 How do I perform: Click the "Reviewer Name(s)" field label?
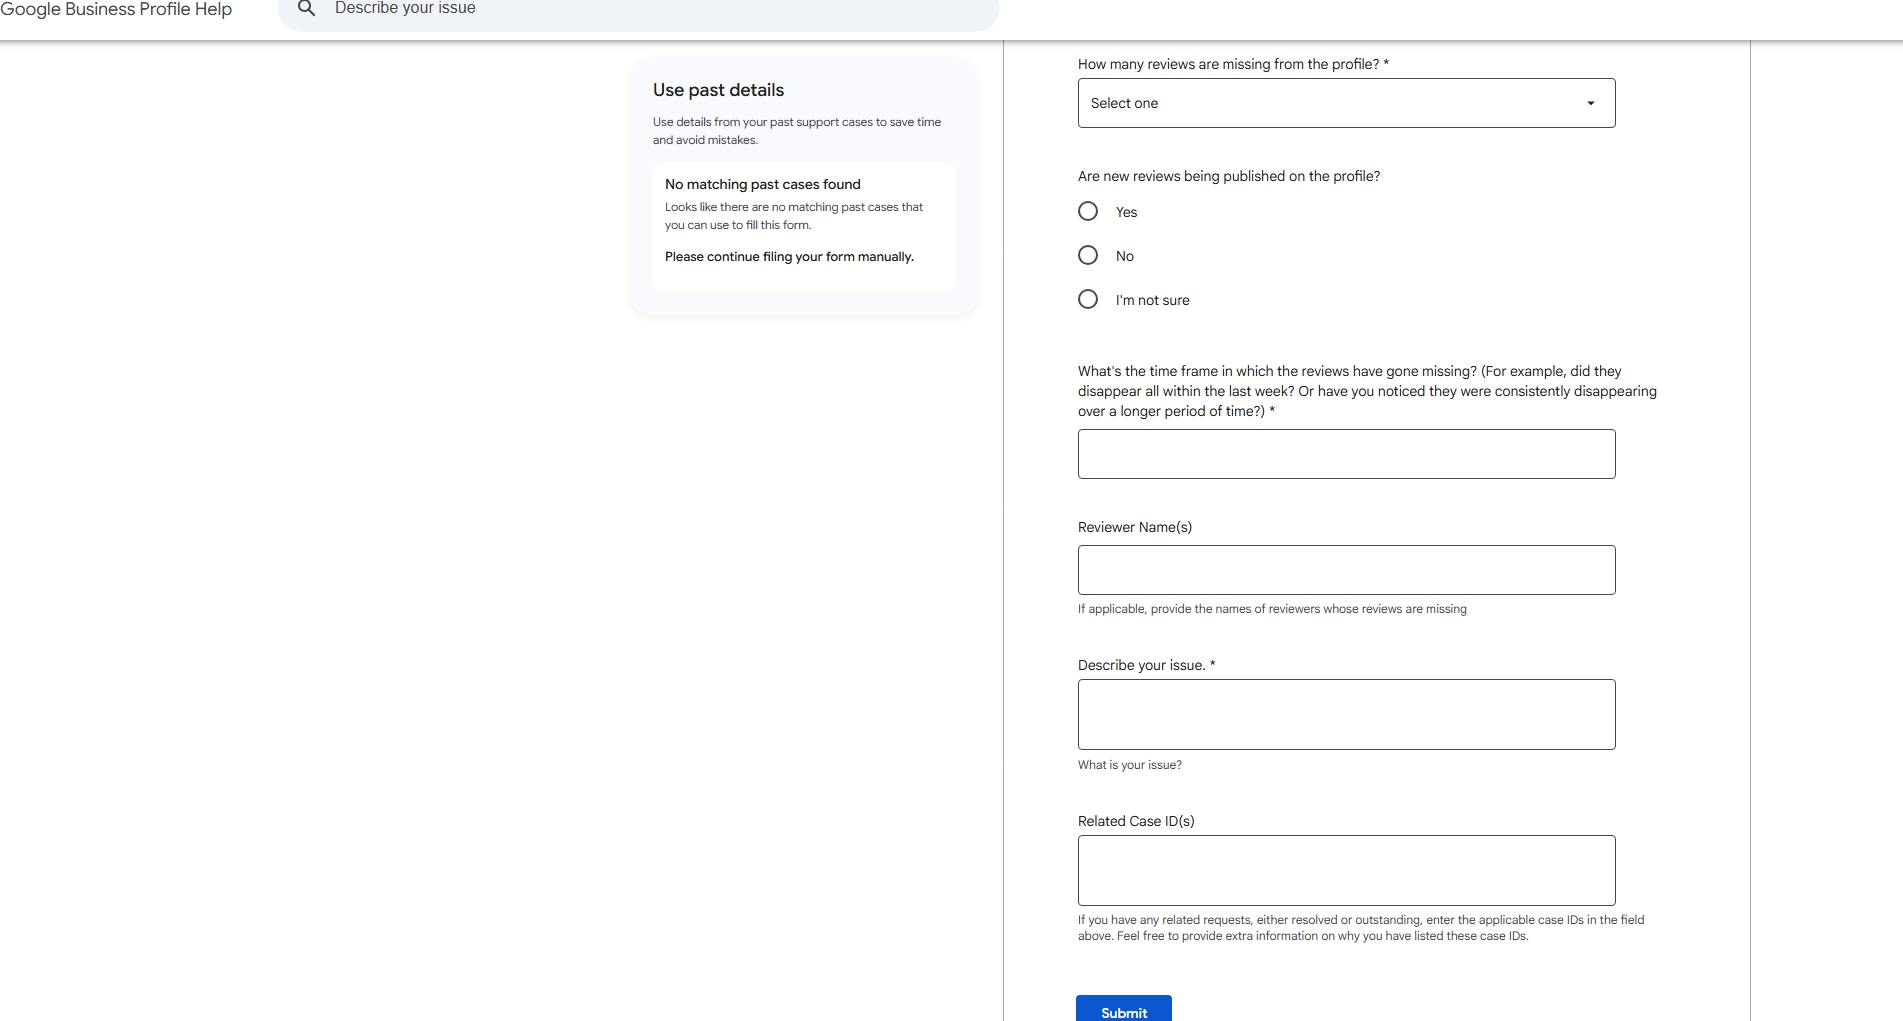point(1134,527)
